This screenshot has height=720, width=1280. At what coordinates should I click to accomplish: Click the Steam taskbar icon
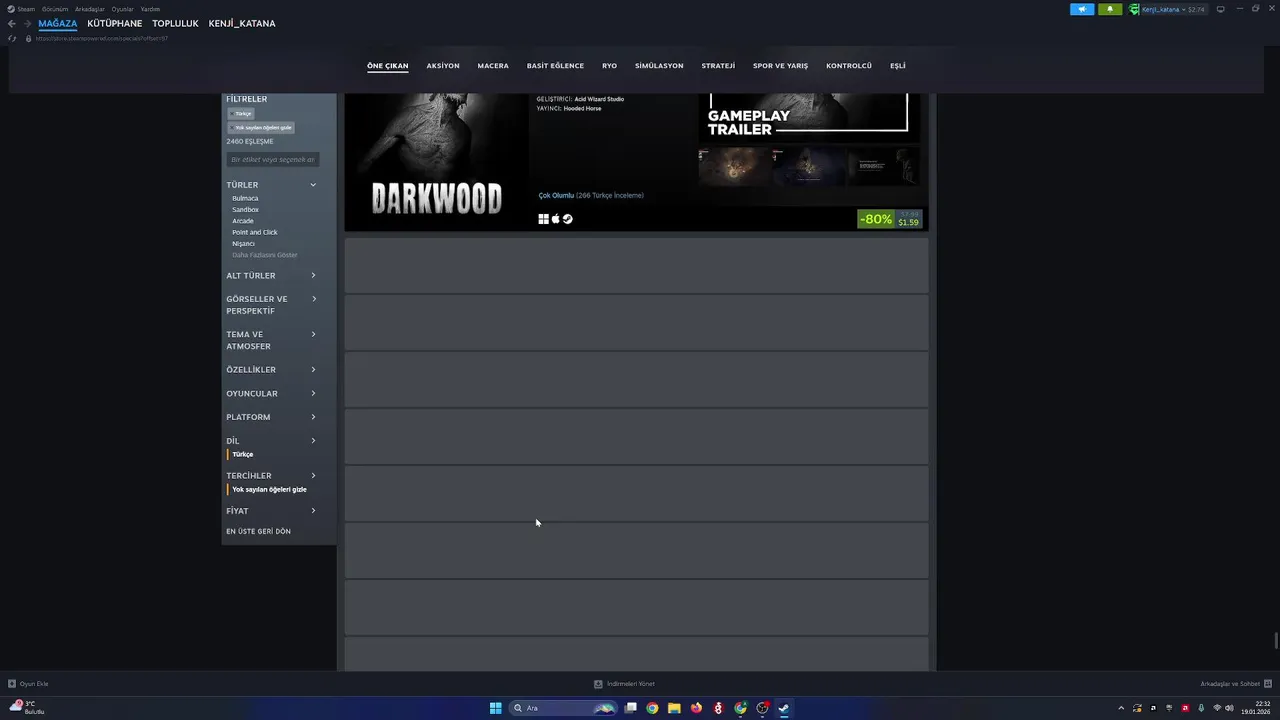point(784,708)
